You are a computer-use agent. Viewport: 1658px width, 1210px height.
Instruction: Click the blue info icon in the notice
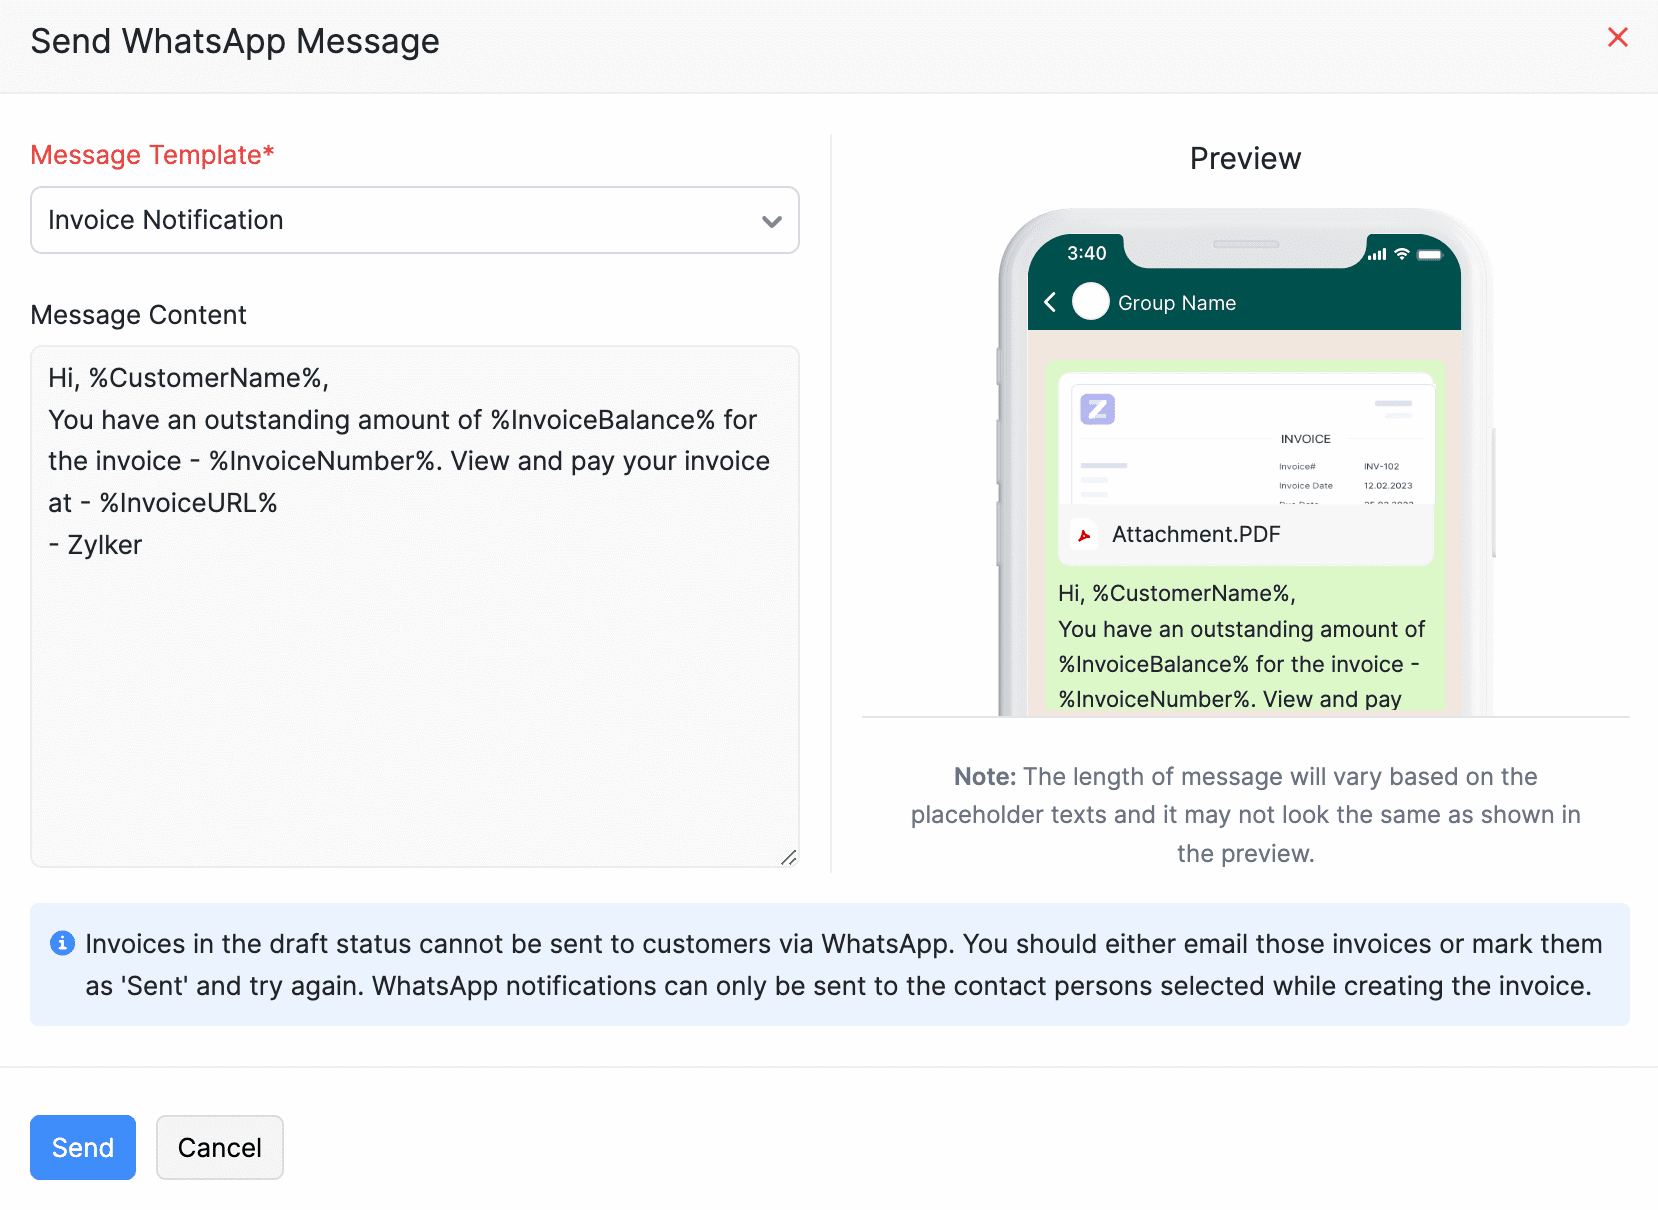click(62, 943)
